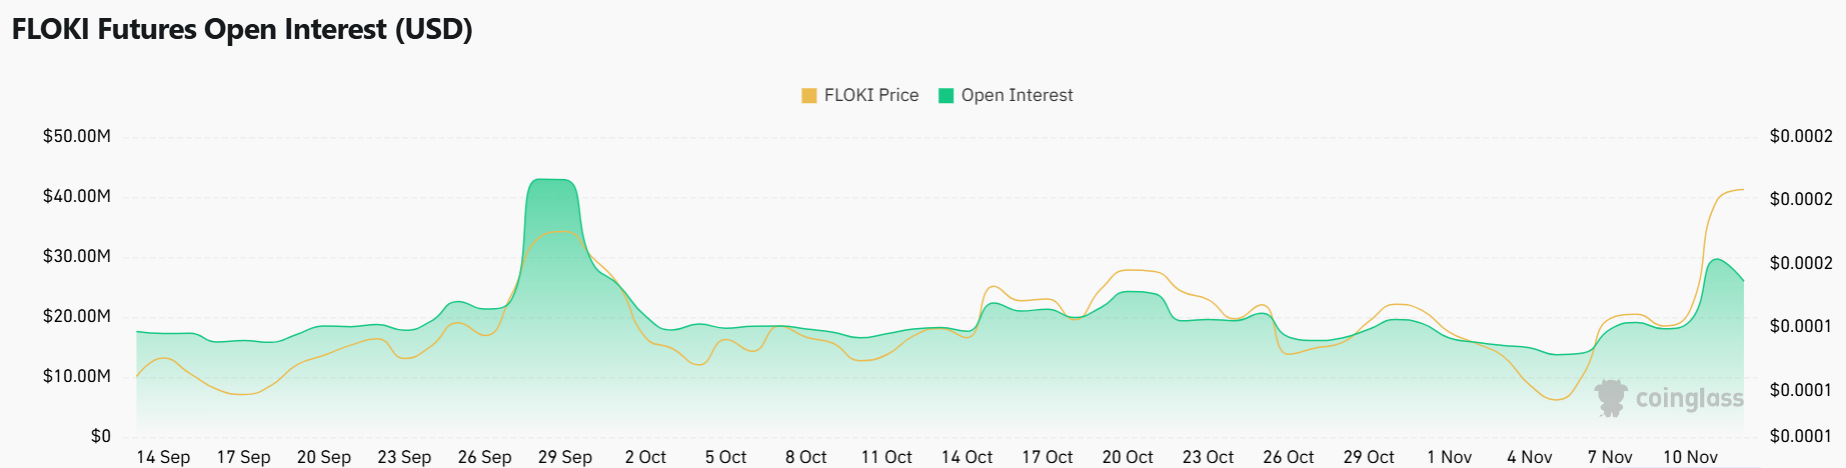Click the $50.00M y-axis label
Viewport: 1846px width, 468px height.
click(x=77, y=136)
